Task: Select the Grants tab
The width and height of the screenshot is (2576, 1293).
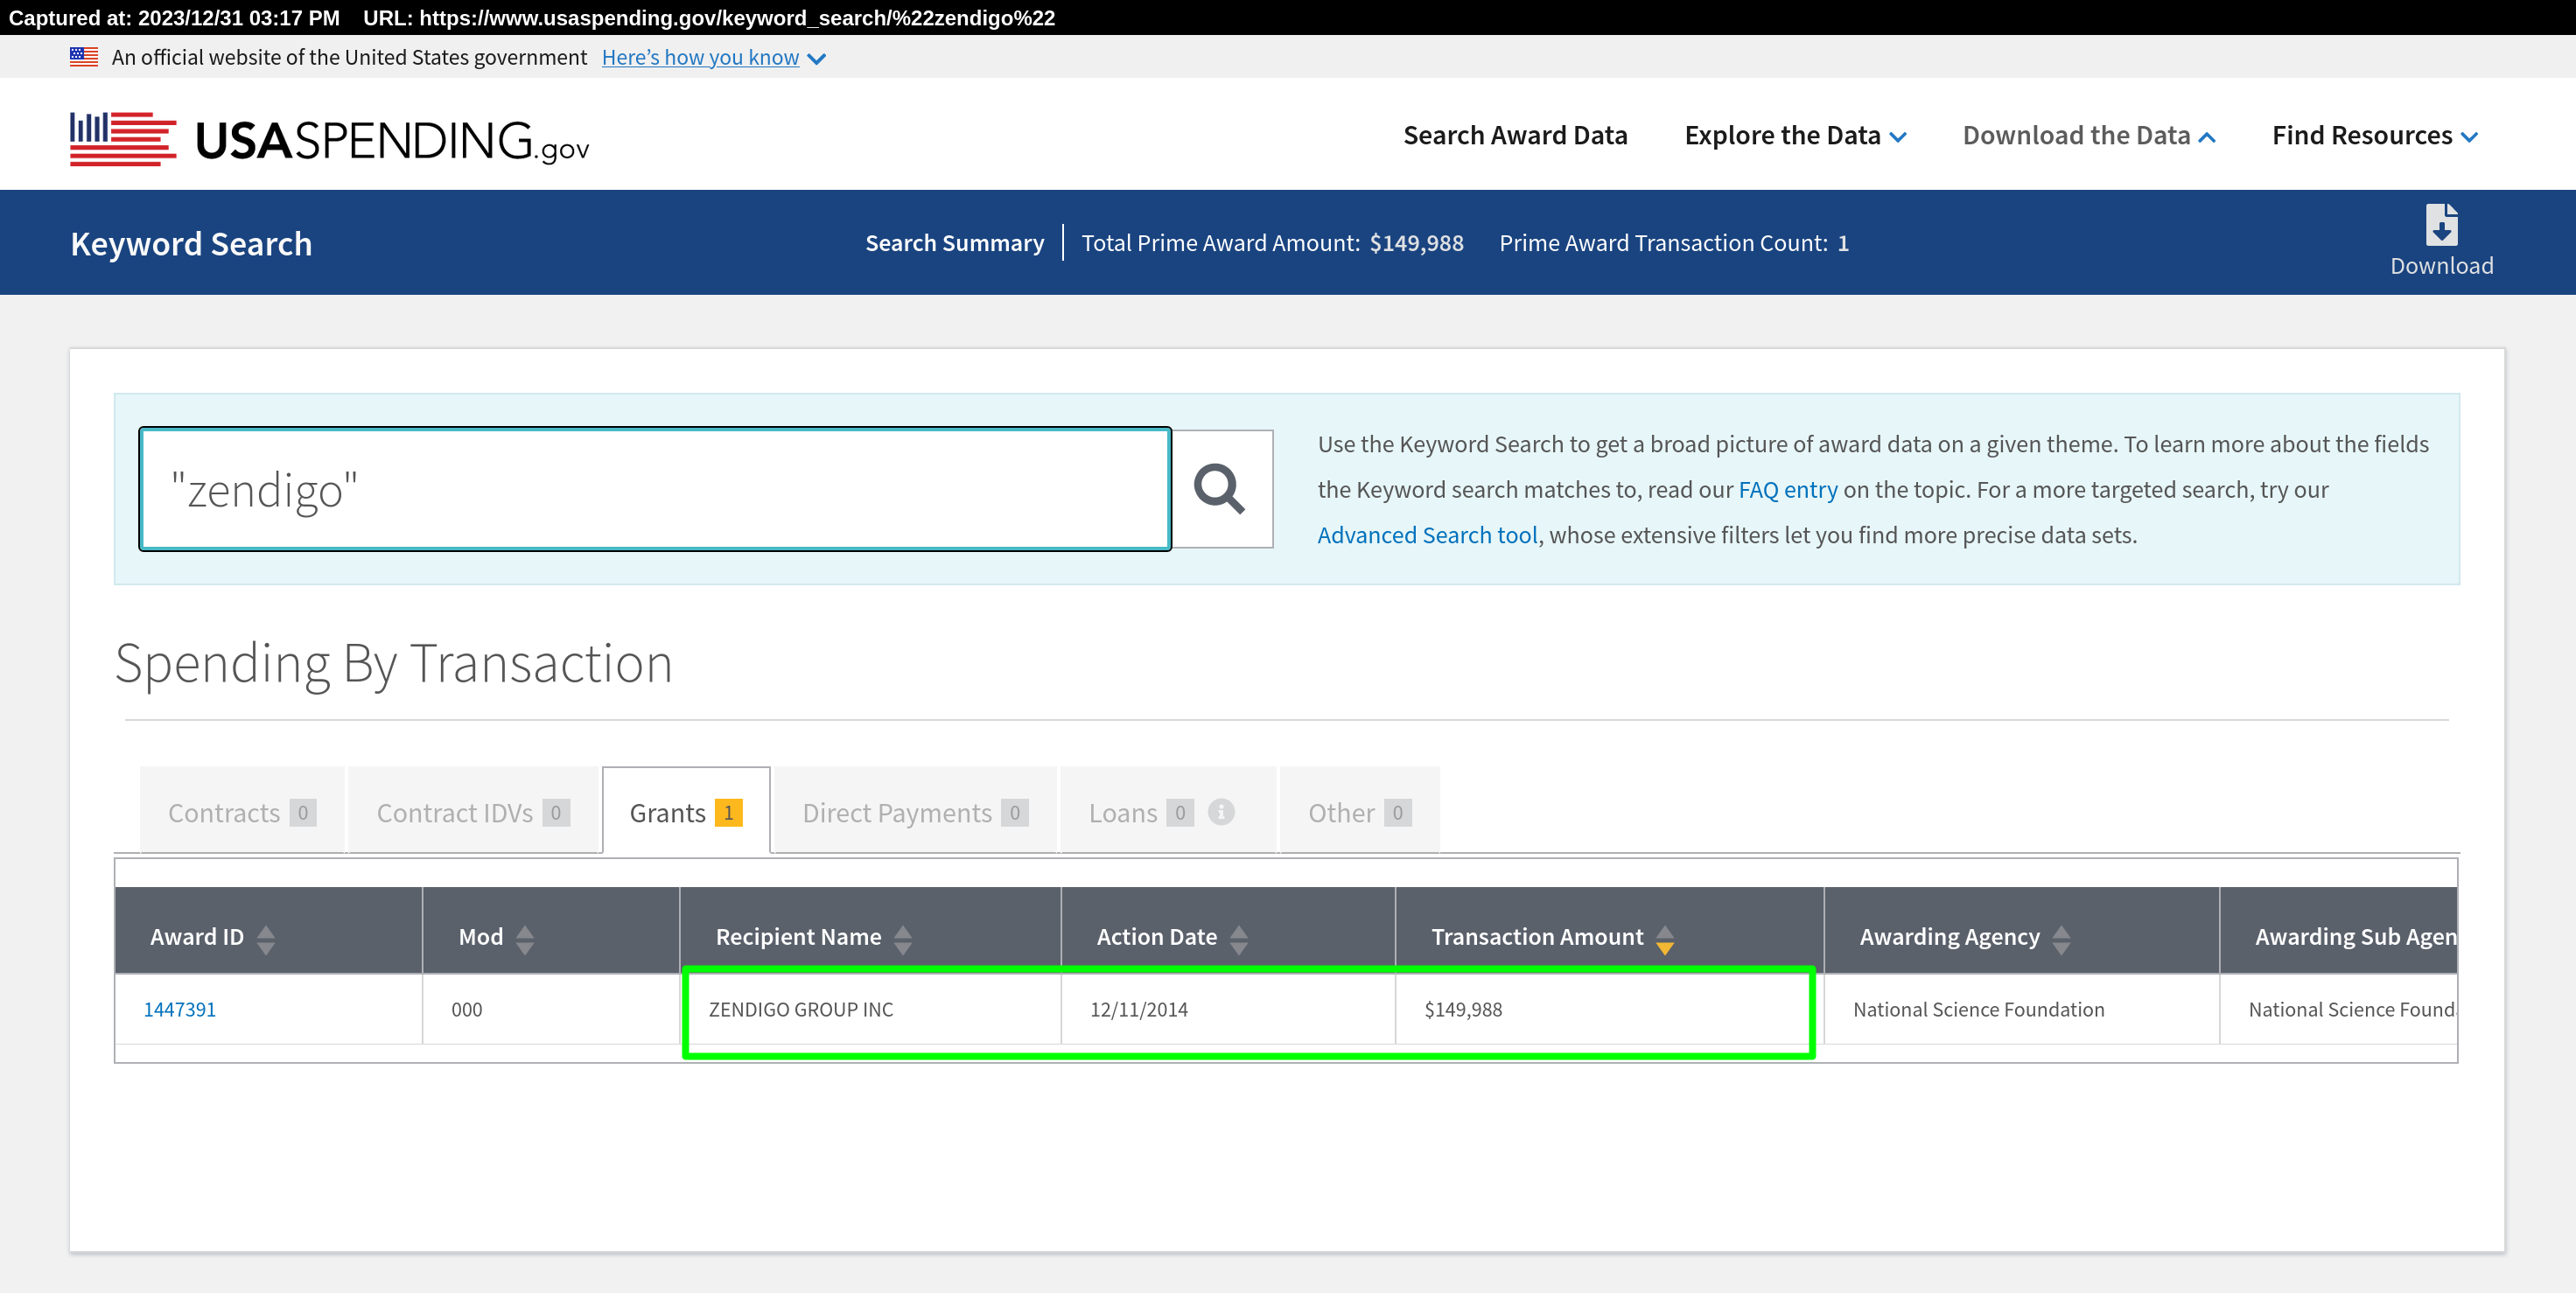Action: coord(686,811)
